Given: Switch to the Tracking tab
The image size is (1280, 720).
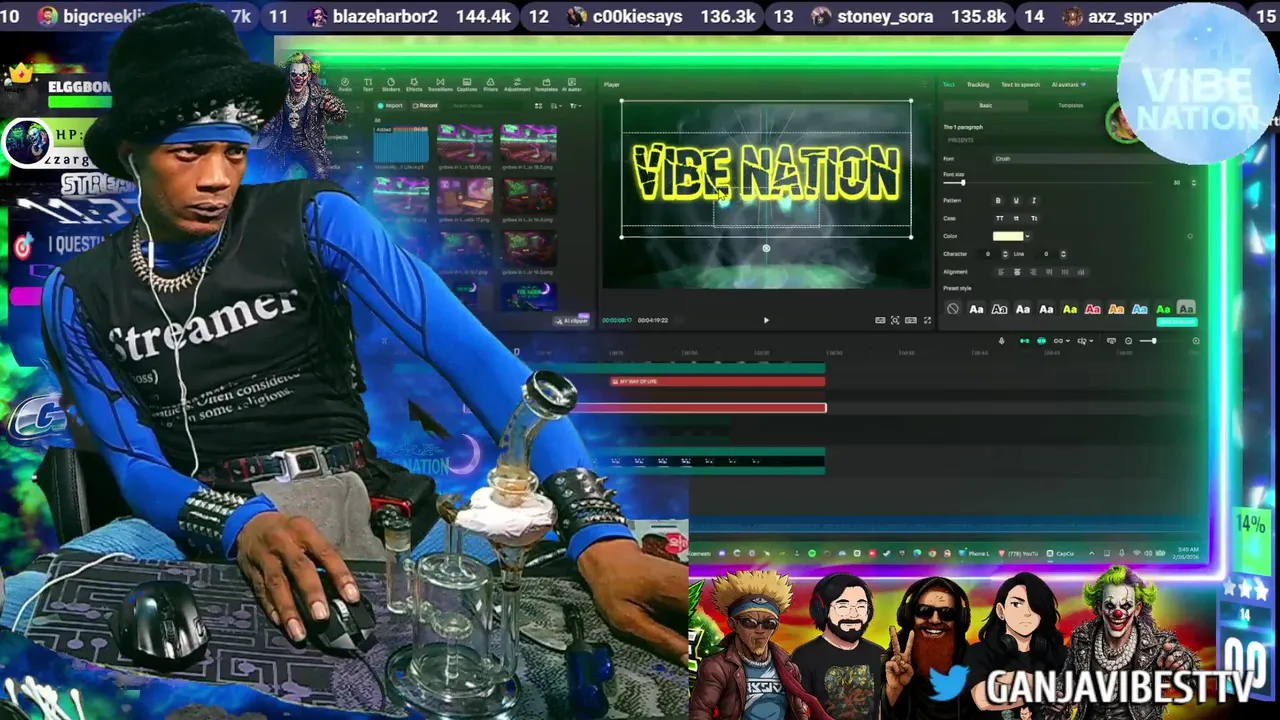Looking at the screenshot, I should 978,84.
